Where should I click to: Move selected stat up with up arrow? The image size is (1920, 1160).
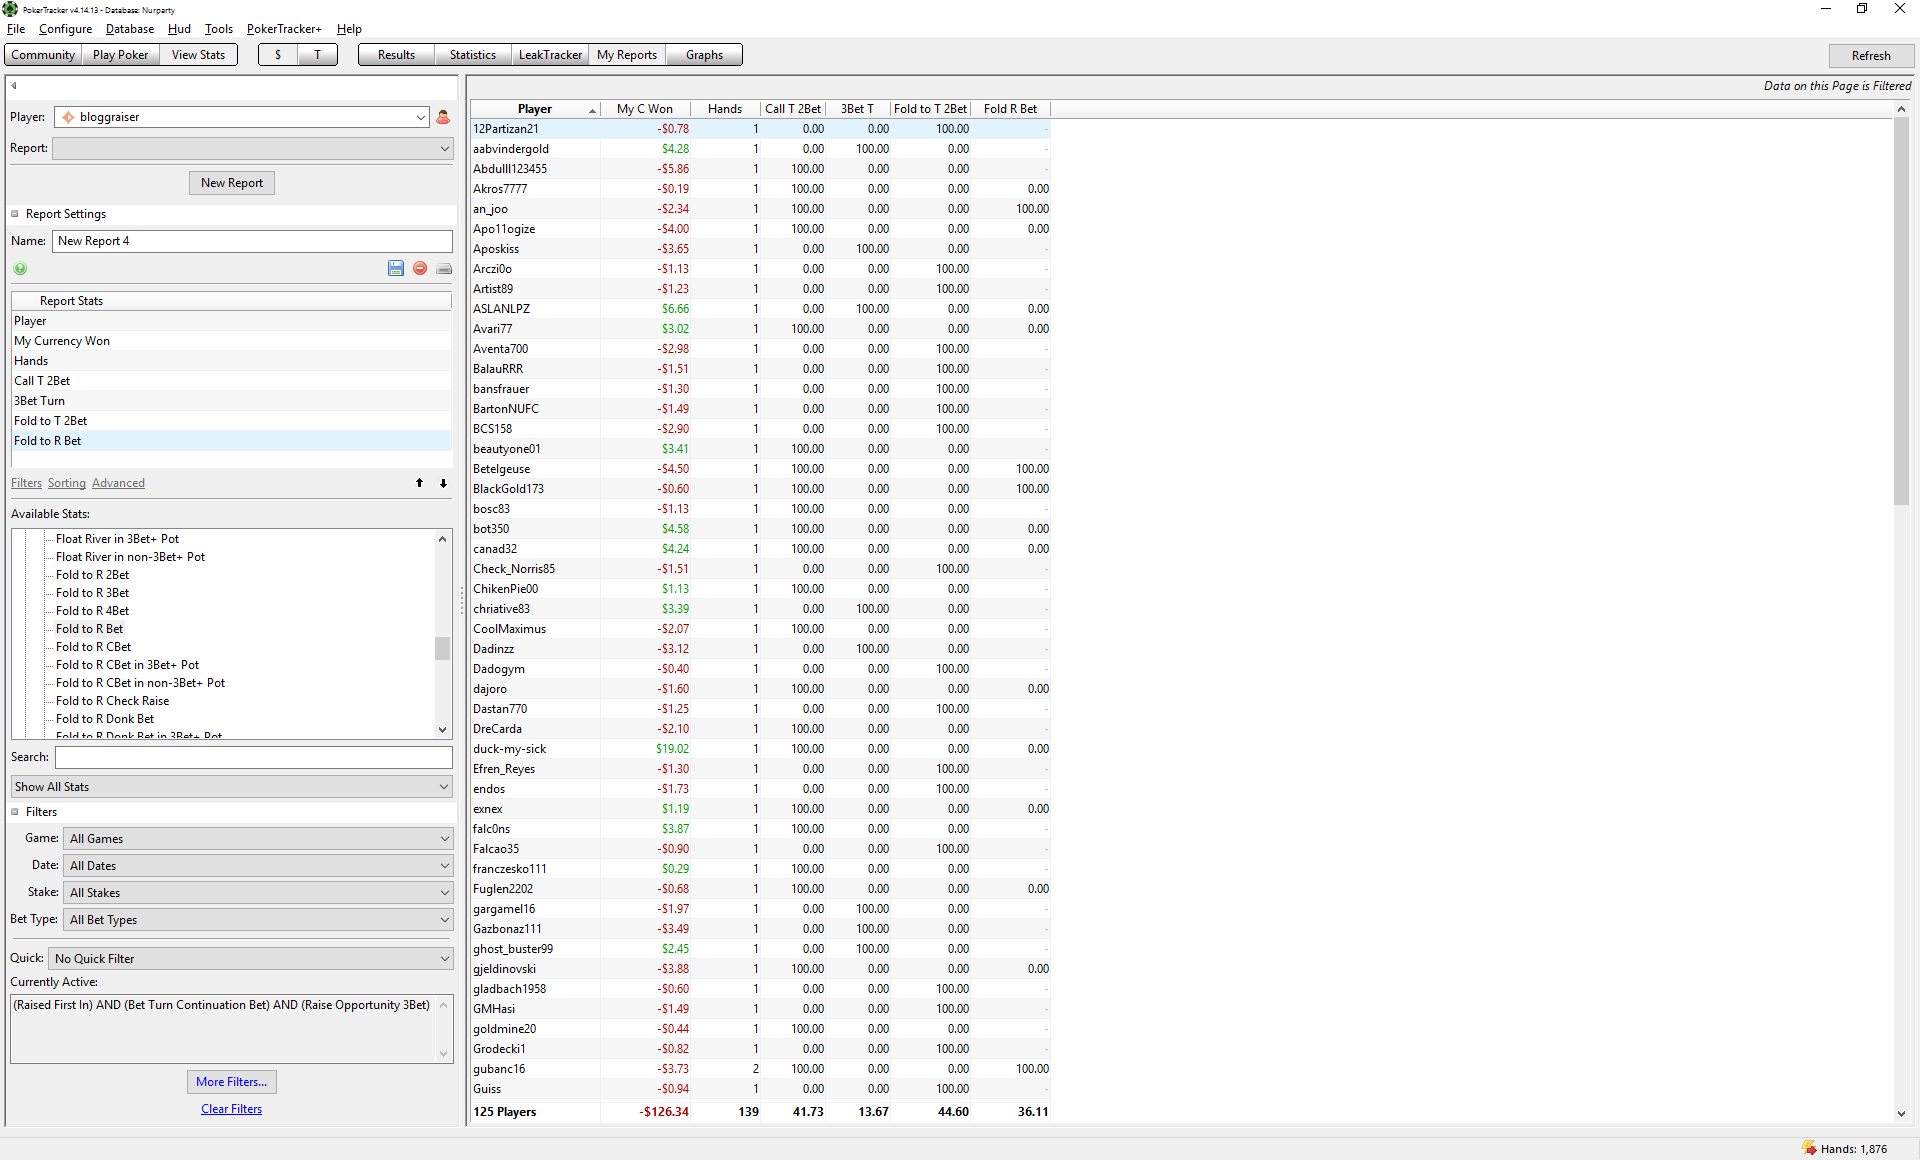click(x=420, y=483)
